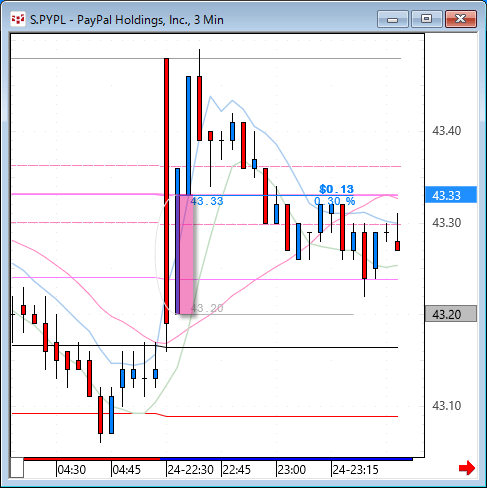Click the gray 43.20 price marker on the scale
Viewport: 487px width, 488px height.
pos(451,314)
